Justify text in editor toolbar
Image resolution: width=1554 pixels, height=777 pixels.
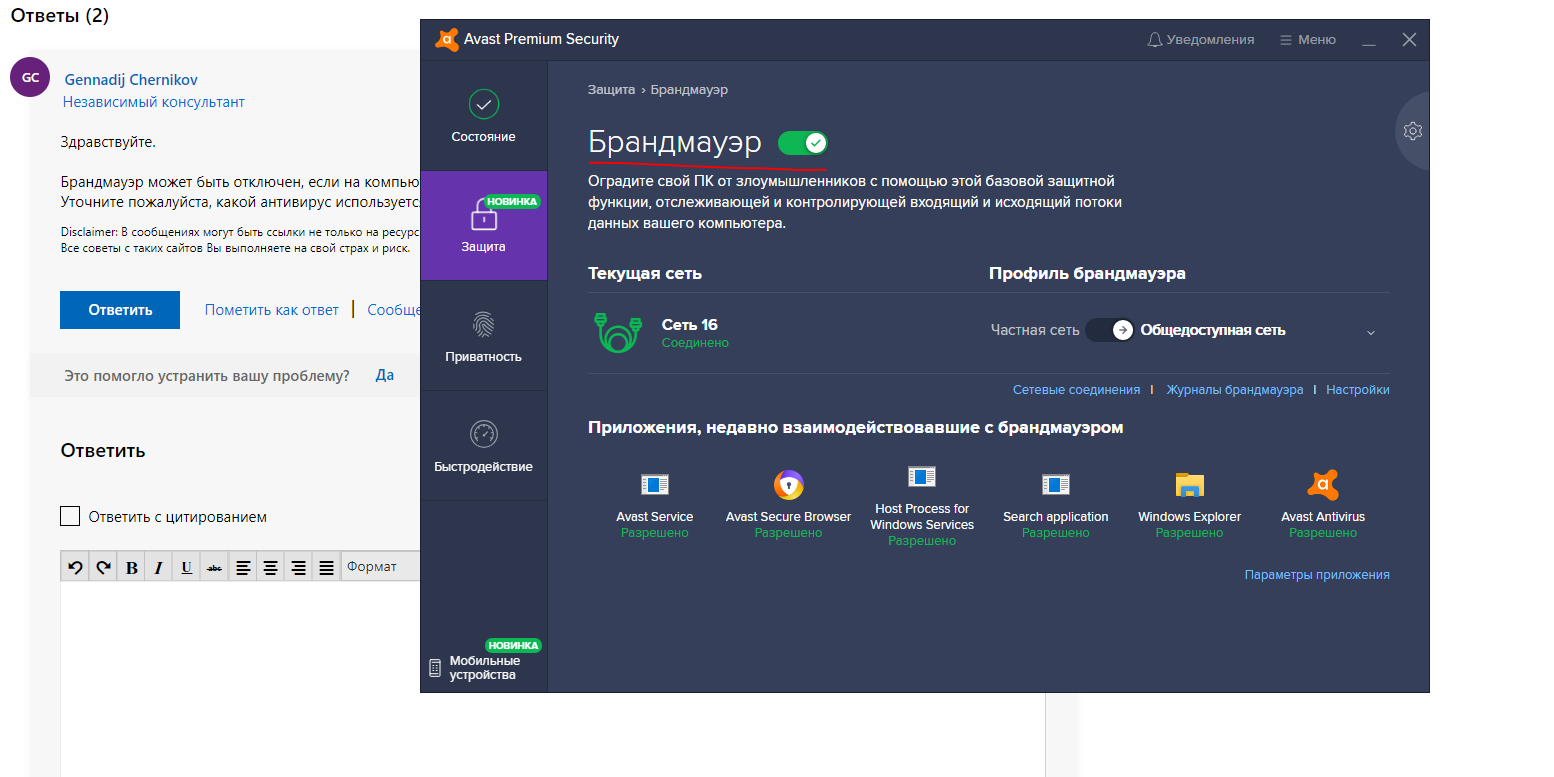tap(326, 567)
